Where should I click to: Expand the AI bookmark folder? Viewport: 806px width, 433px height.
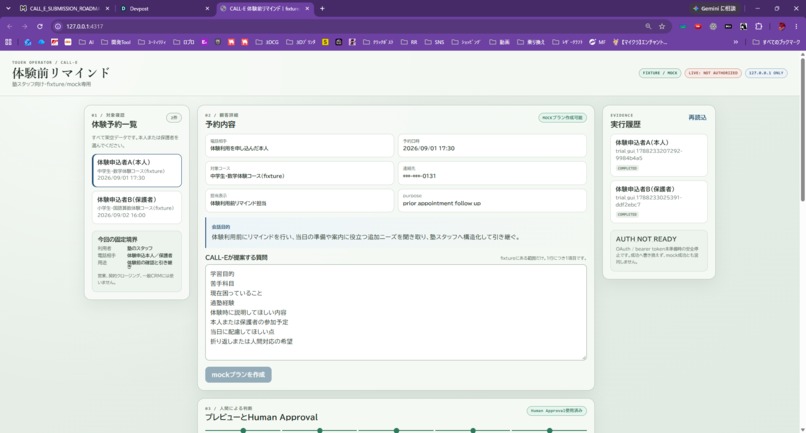click(x=86, y=42)
